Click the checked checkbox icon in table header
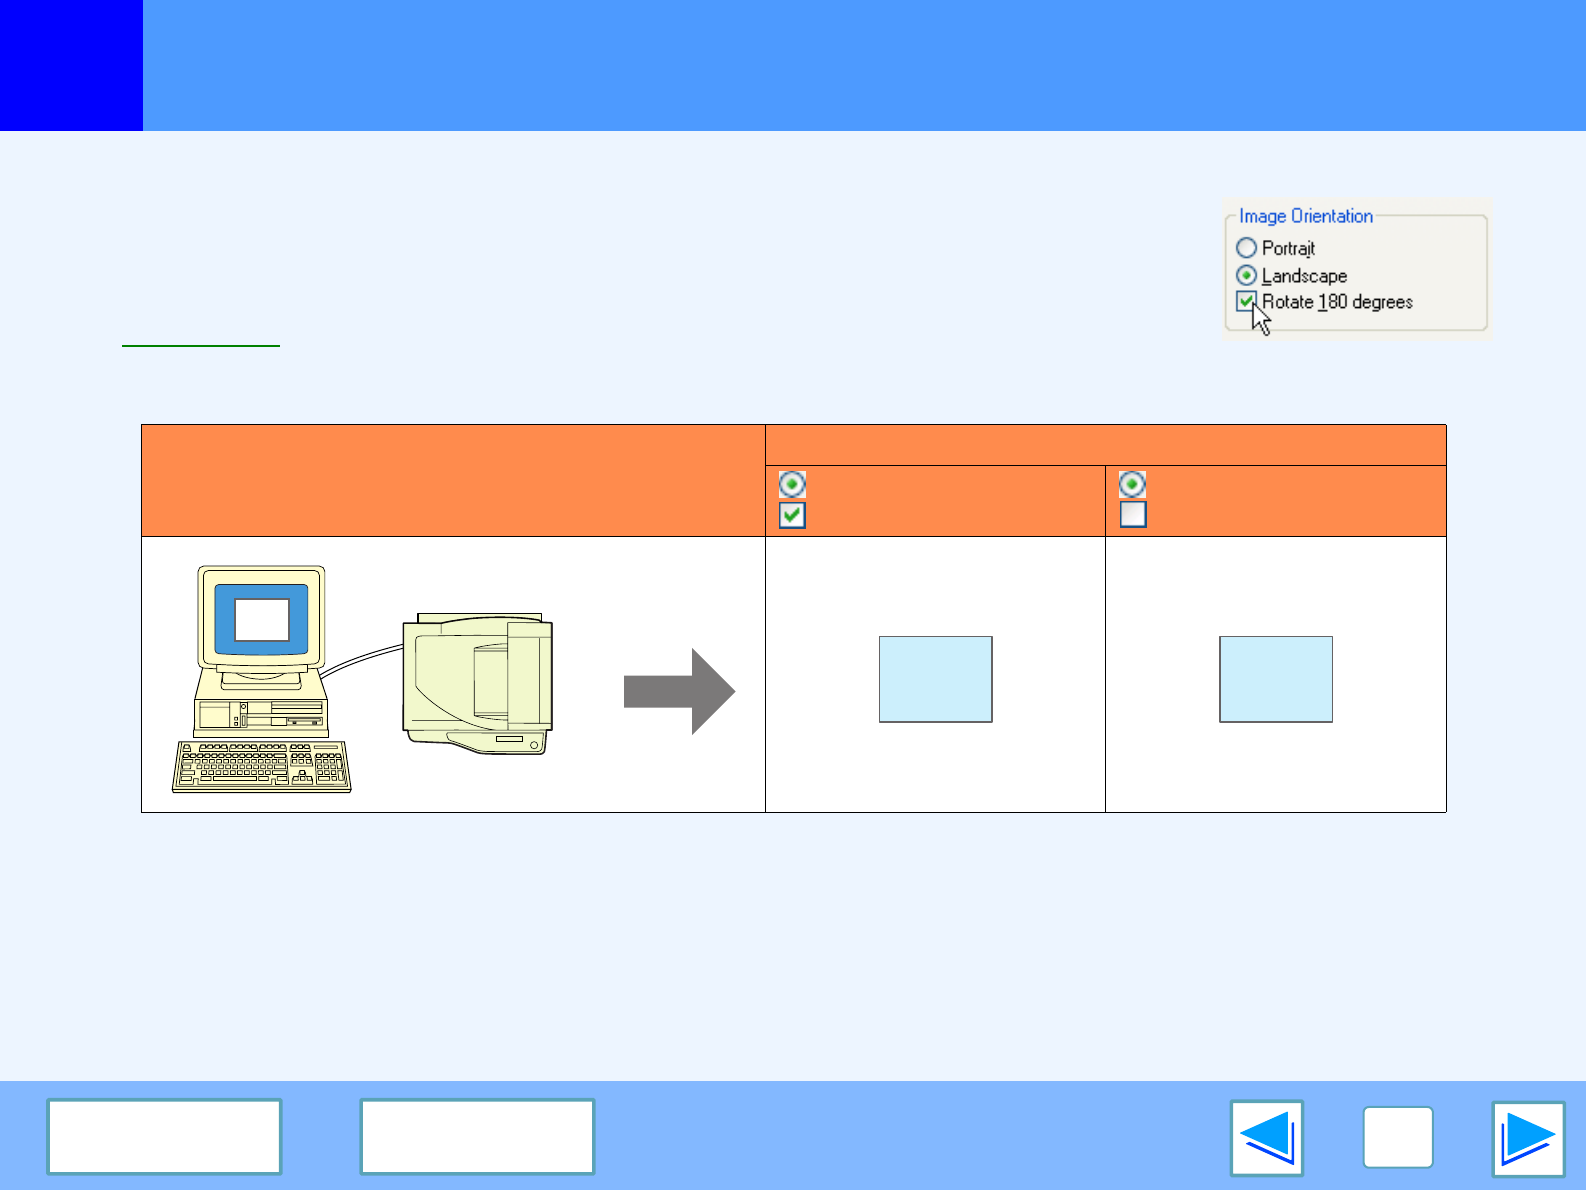The image size is (1586, 1190). [x=792, y=515]
